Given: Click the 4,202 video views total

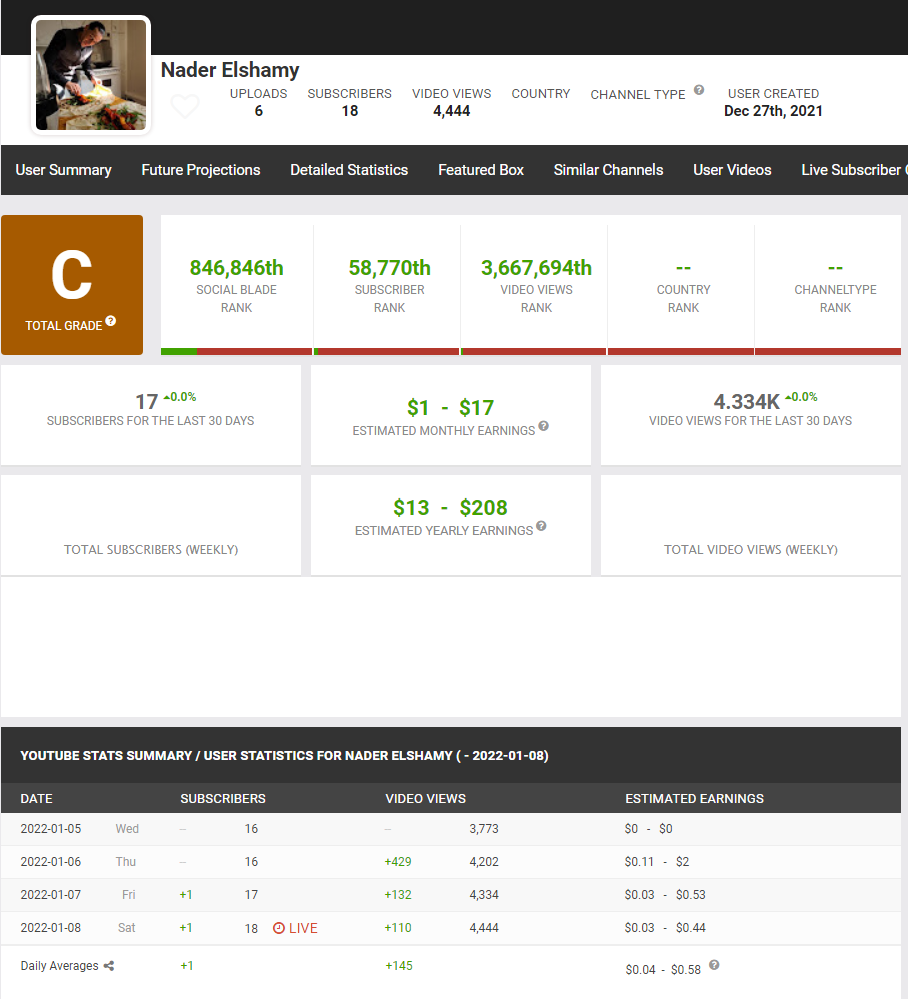Looking at the screenshot, I should point(484,861).
